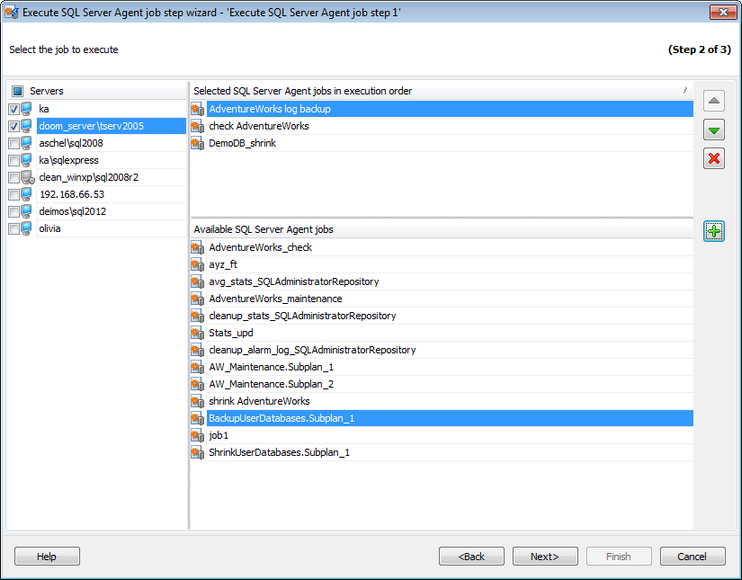The width and height of the screenshot is (742, 580).
Task: Select the AdventureWorks log backup job row
Action: pos(450,109)
